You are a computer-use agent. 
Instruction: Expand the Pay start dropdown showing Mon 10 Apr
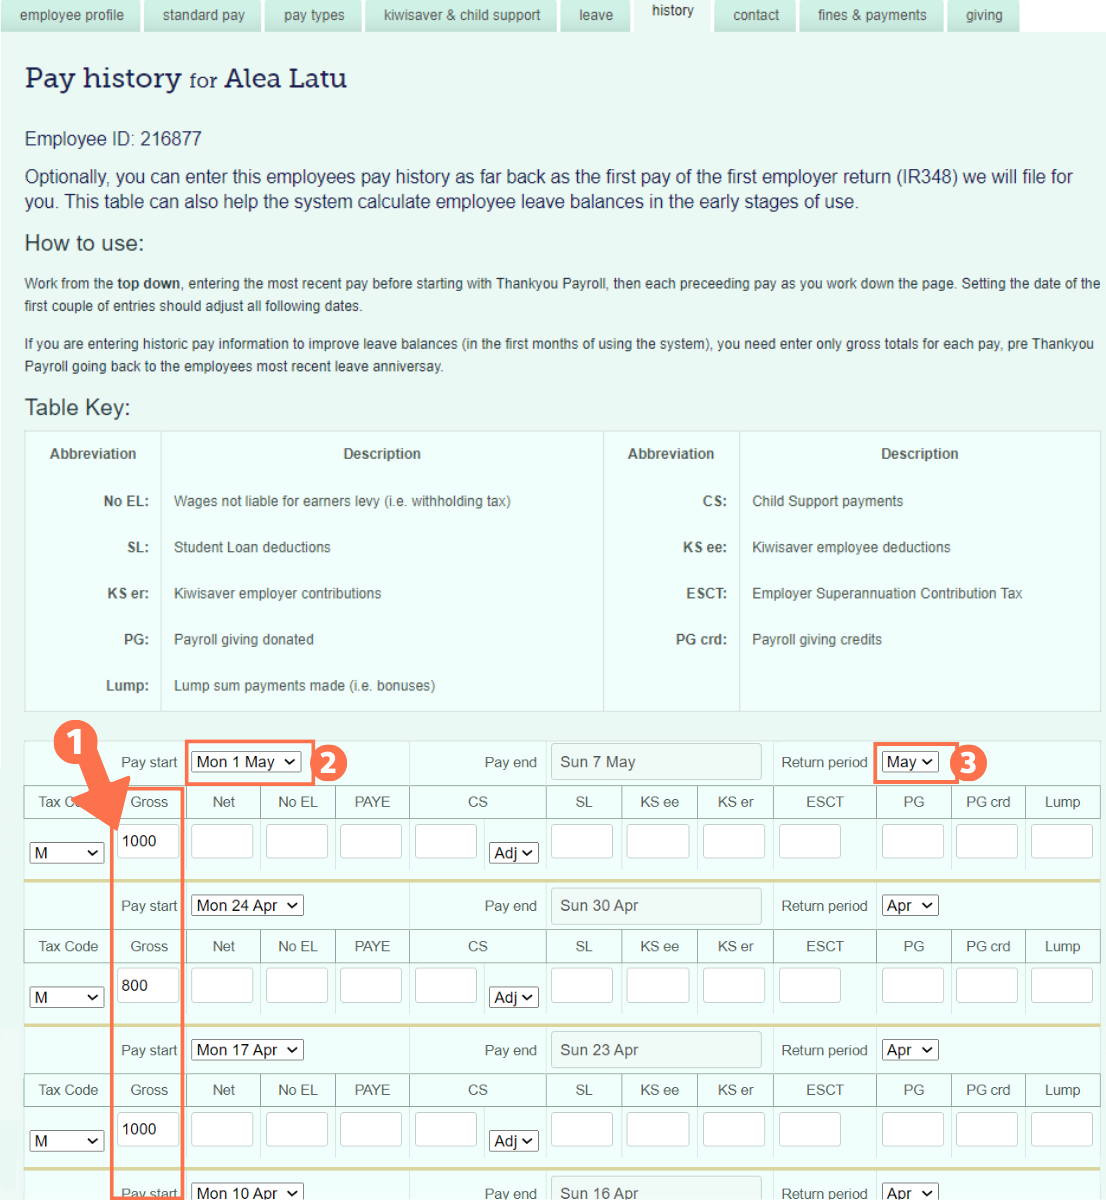pyautogui.click(x=246, y=1192)
